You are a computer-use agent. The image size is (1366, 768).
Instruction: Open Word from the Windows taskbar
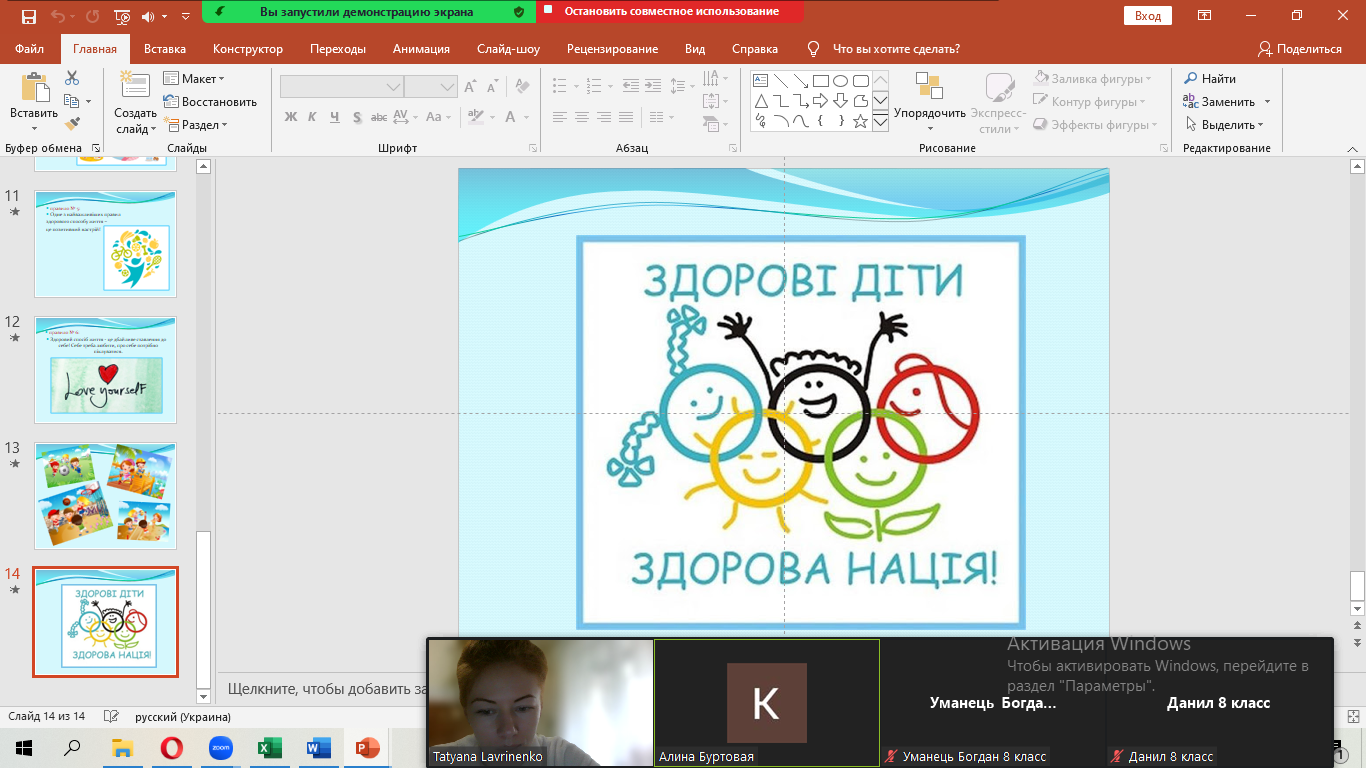tap(318, 747)
